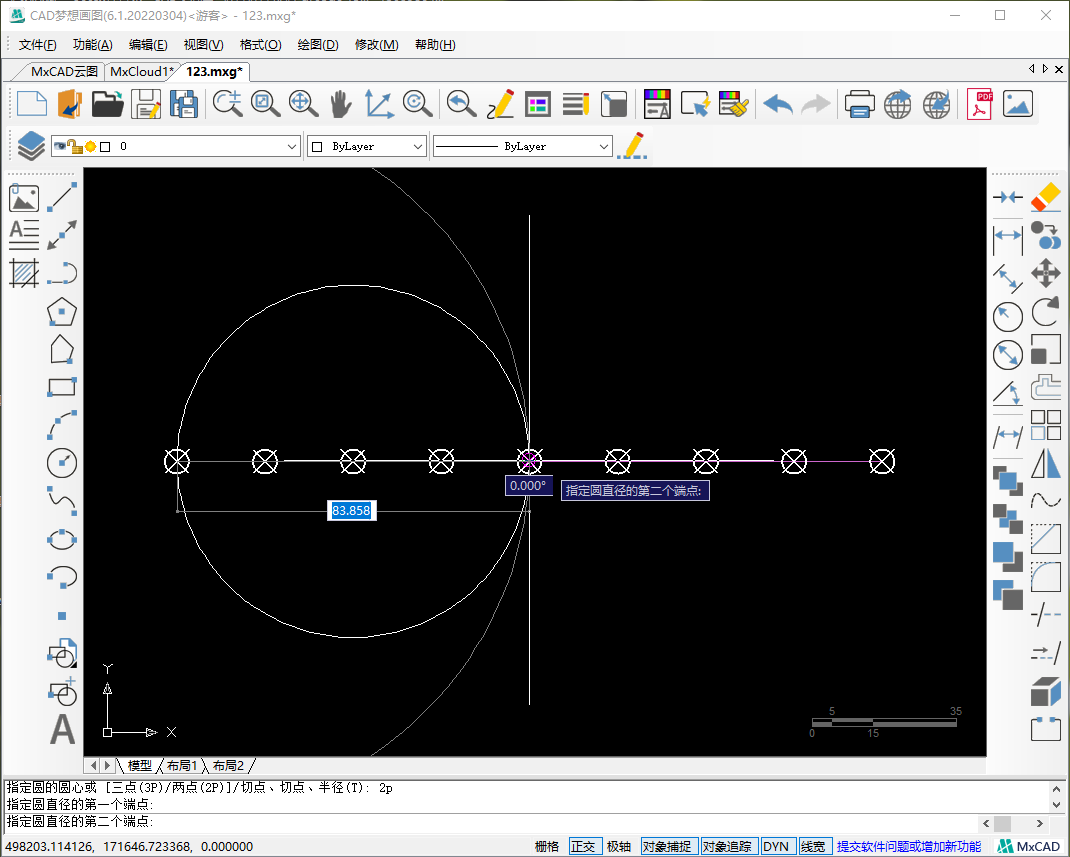This screenshot has height=857, width=1070.
Task: Select the circle drawing tool
Action: click(62, 461)
